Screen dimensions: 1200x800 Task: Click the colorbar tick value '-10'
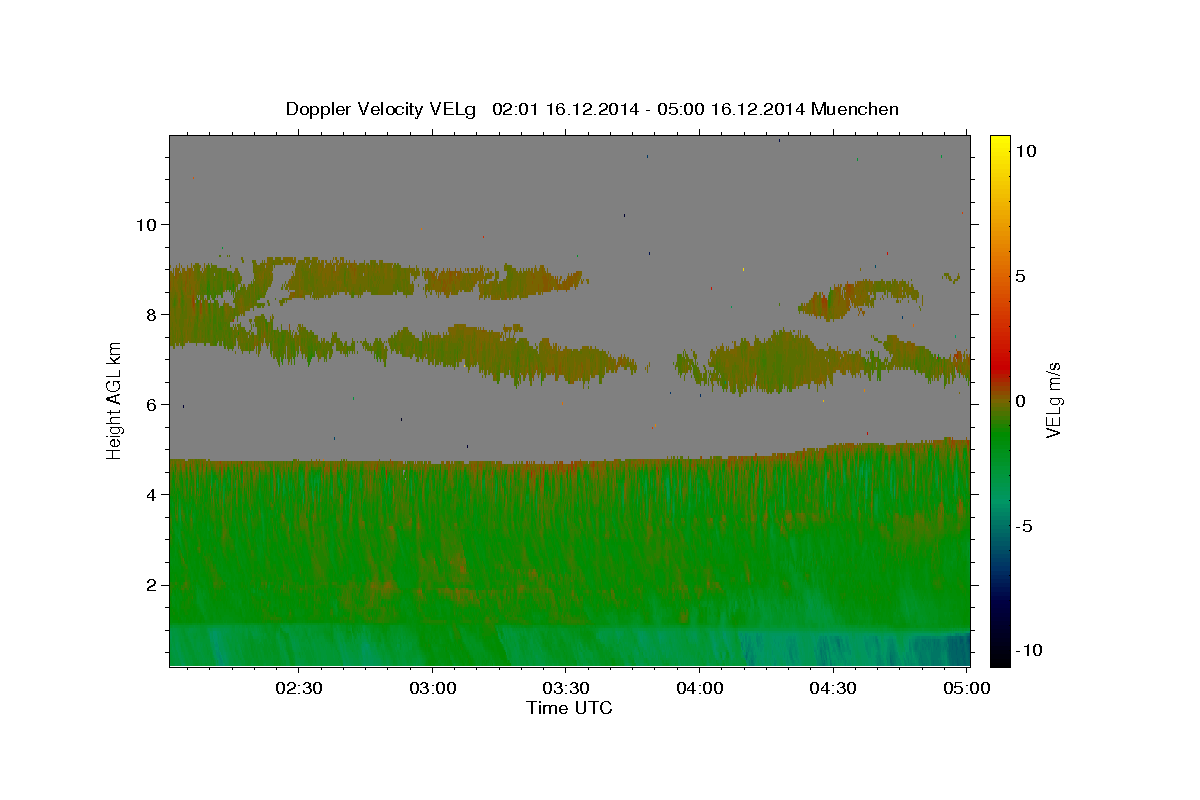tap(1029, 651)
